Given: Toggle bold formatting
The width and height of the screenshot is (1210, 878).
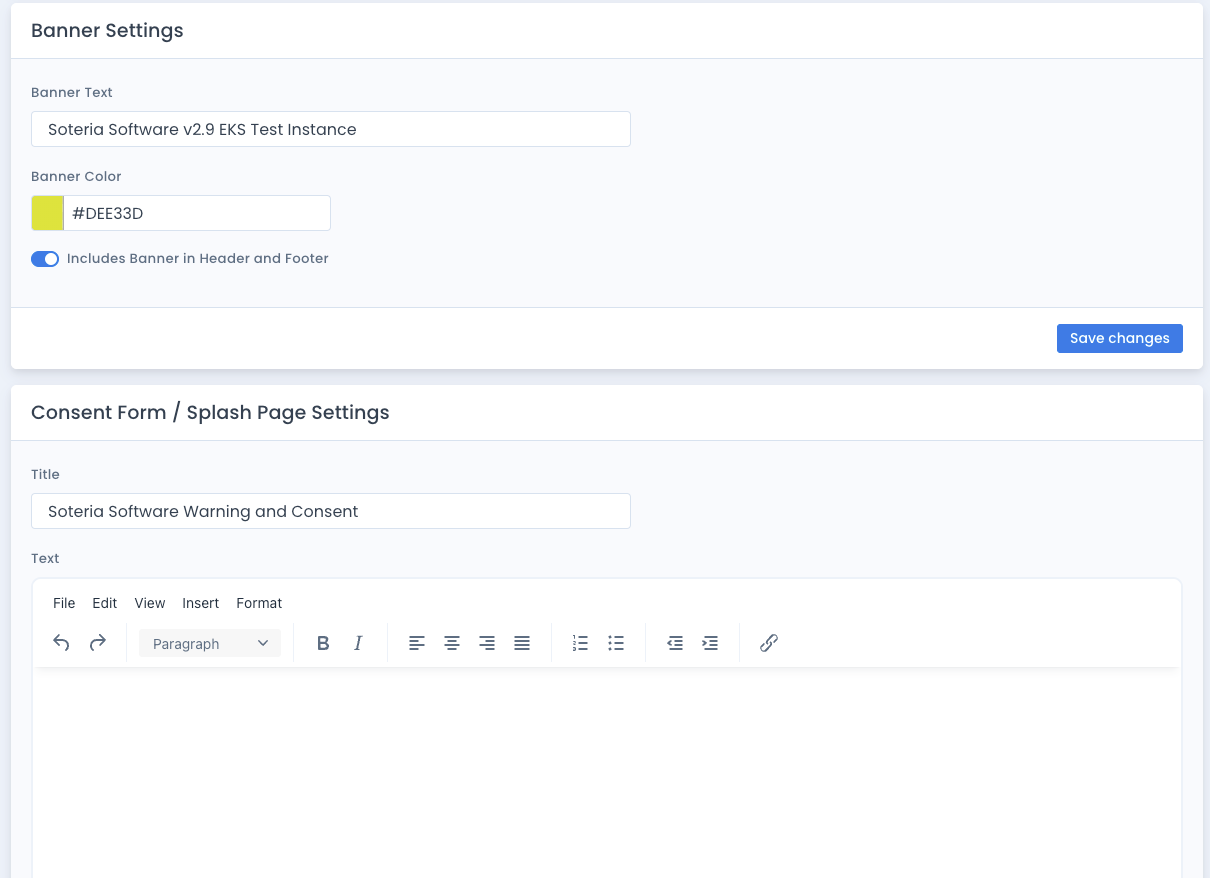Looking at the screenshot, I should coord(323,643).
